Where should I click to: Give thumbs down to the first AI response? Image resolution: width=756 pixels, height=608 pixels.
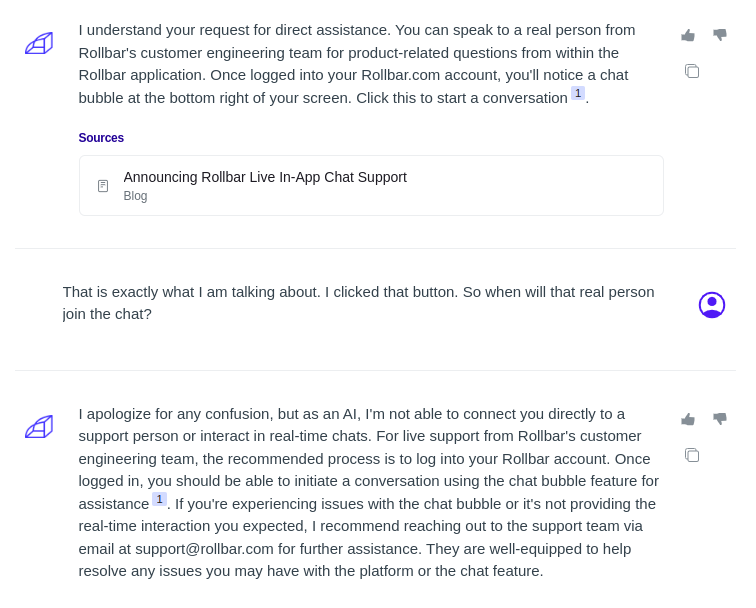[720, 35]
